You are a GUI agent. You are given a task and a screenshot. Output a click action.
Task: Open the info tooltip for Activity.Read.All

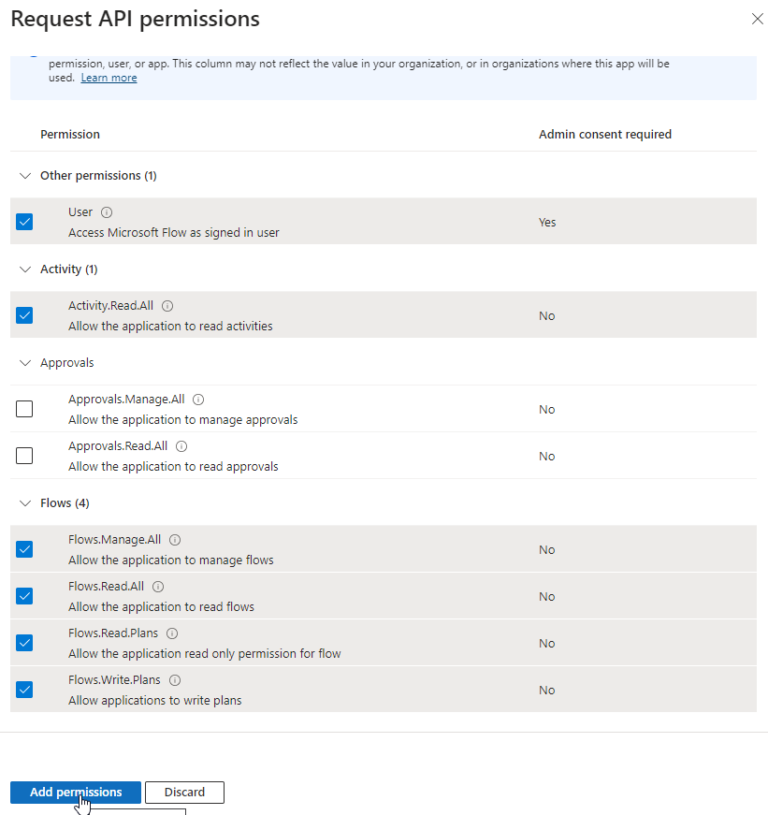[x=166, y=305]
